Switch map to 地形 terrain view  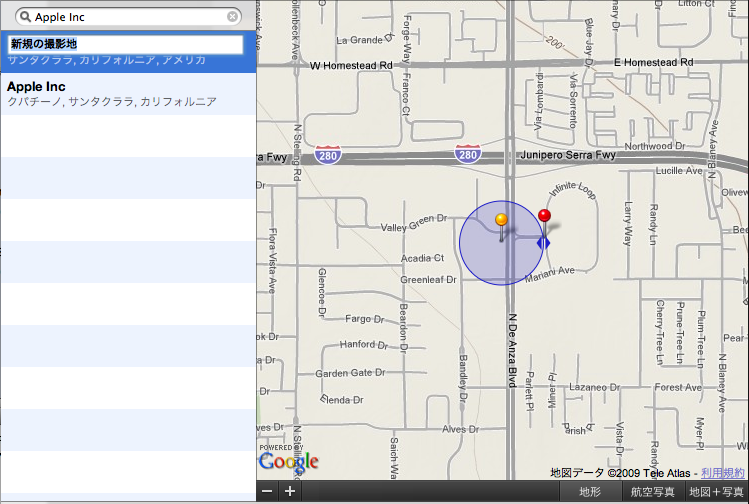589,492
